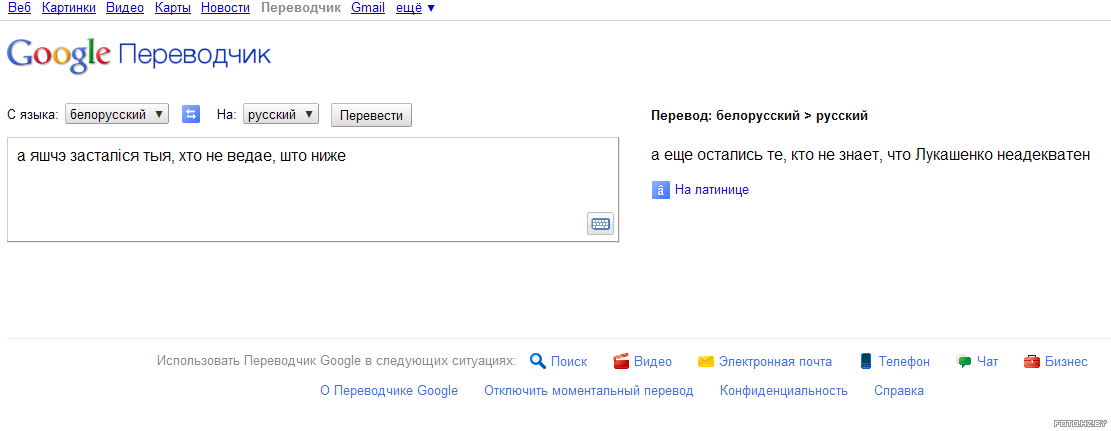Screen dimensions: 1111x431
Task: Click the 'На латинице' link
Action: click(x=711, y=190)
